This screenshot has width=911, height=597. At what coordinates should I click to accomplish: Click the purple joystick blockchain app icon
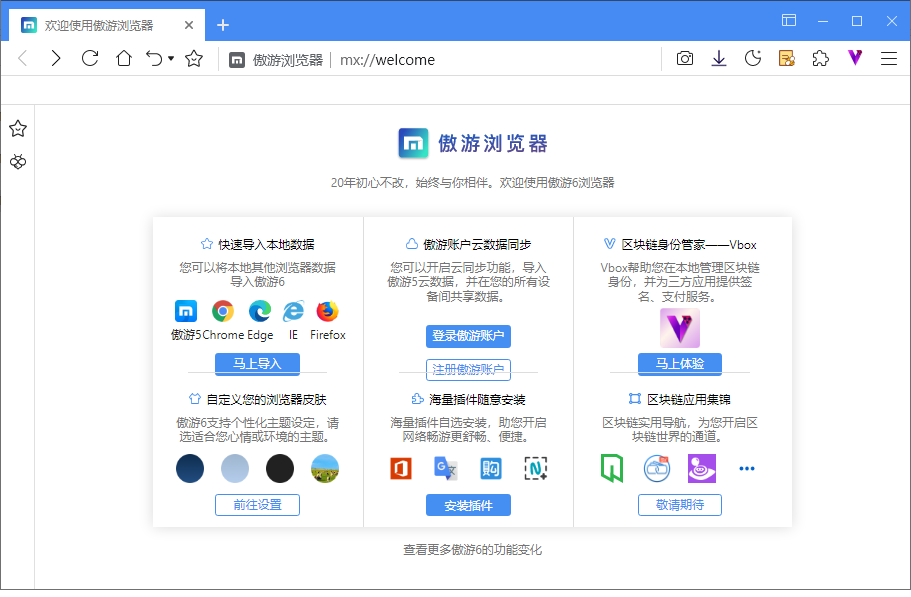(x=702, y=469)
